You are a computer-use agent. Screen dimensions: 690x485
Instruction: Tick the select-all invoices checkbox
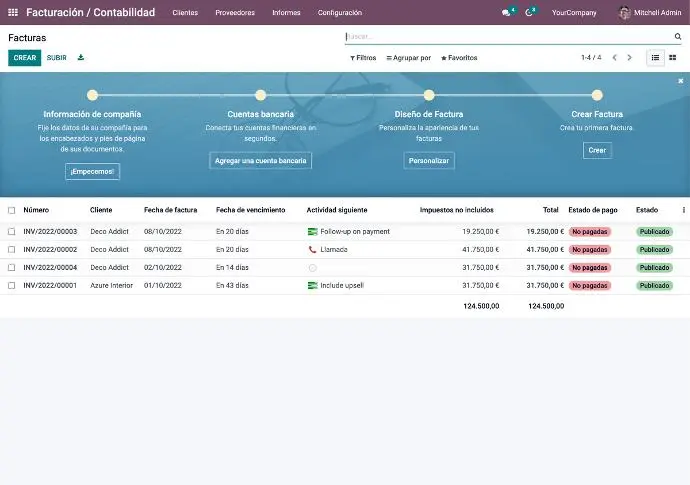coord(12,211)
